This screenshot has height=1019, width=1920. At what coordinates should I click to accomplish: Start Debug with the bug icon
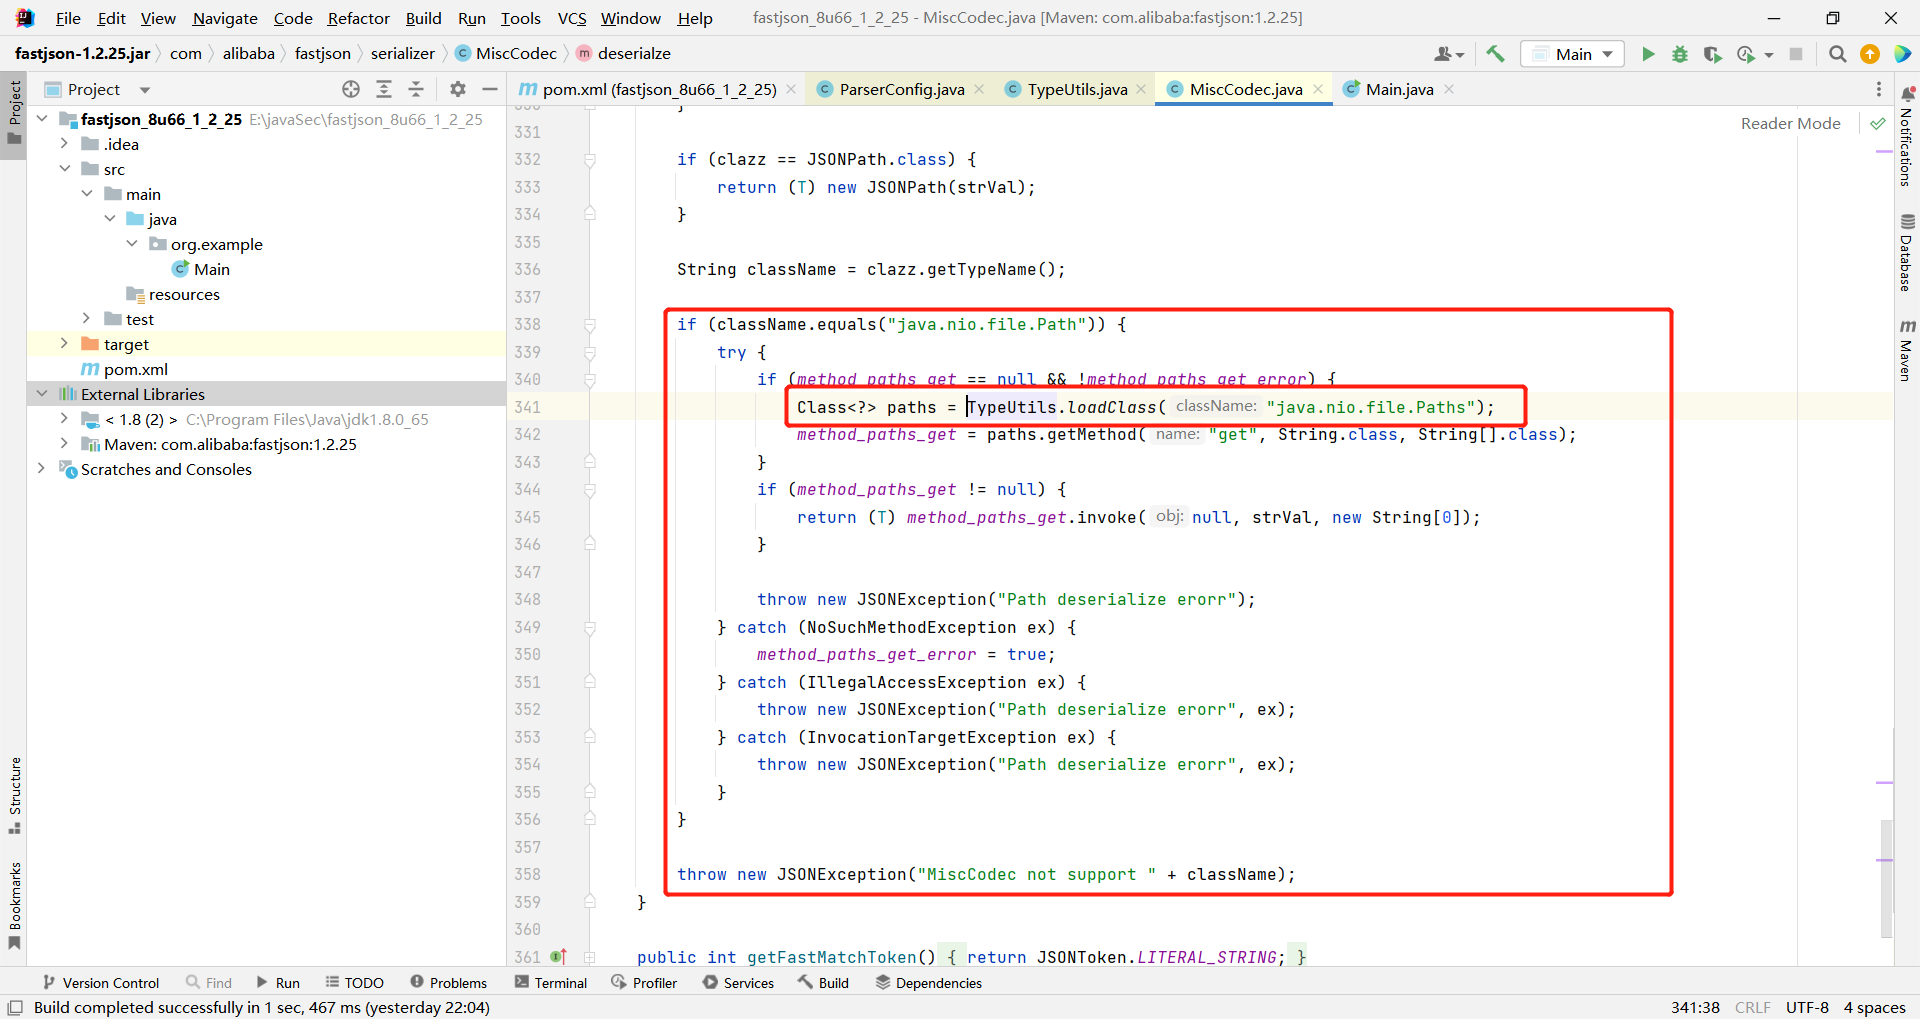1680,54
